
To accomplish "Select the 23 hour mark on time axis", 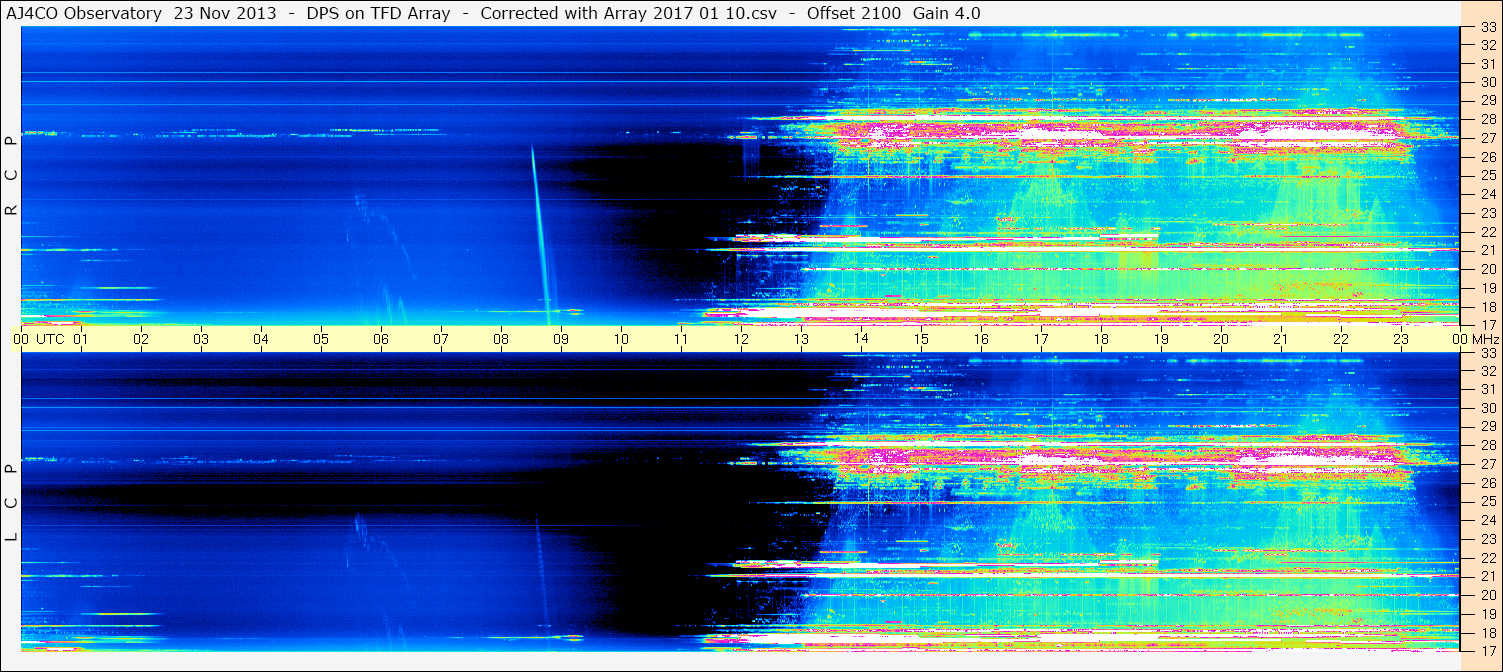I will 1401,339.
